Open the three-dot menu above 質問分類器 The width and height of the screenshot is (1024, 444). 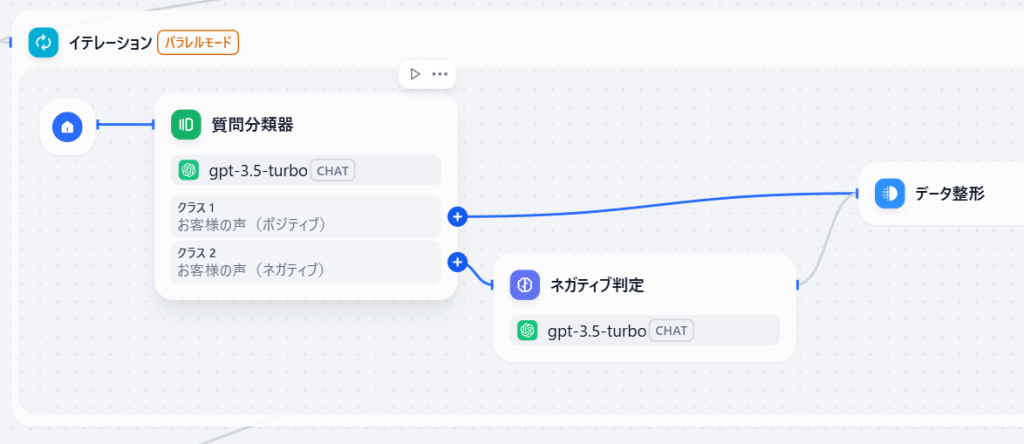tap(440, 74)
